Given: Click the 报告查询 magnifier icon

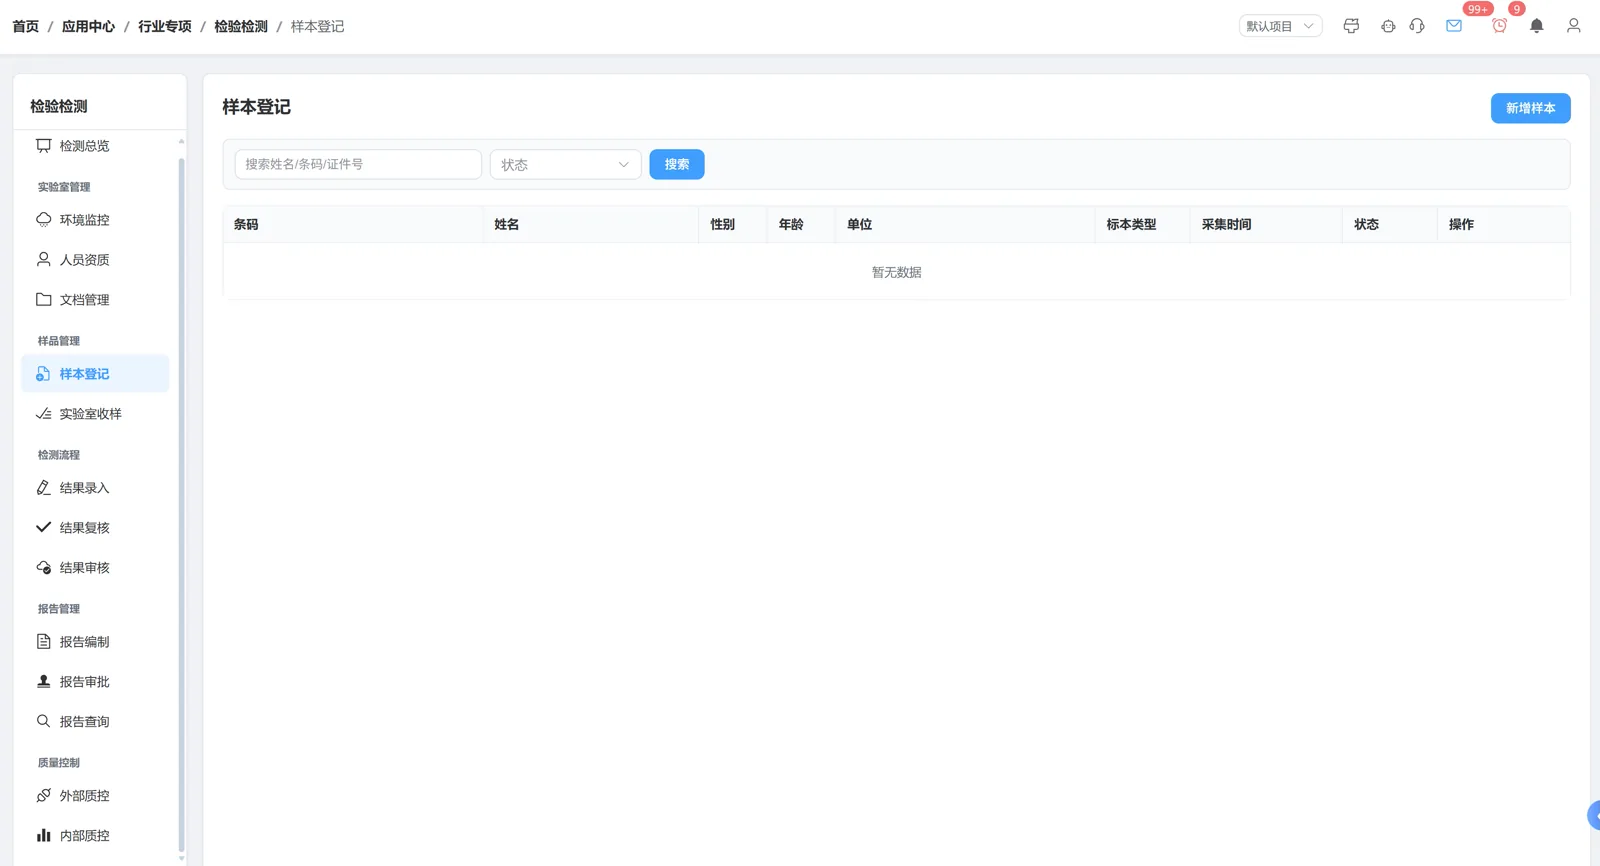Looking at the screenshot, I should click(x=43, y=722).
